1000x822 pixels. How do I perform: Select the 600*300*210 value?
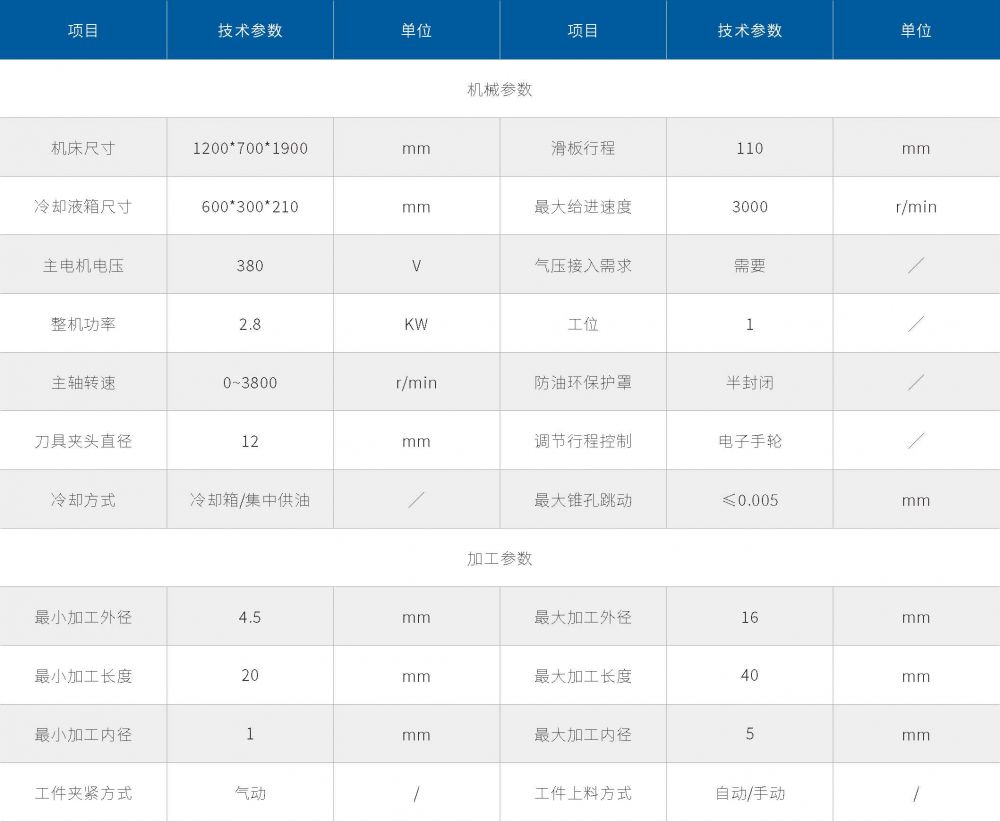pyautogui.click(x=250, y=207)
